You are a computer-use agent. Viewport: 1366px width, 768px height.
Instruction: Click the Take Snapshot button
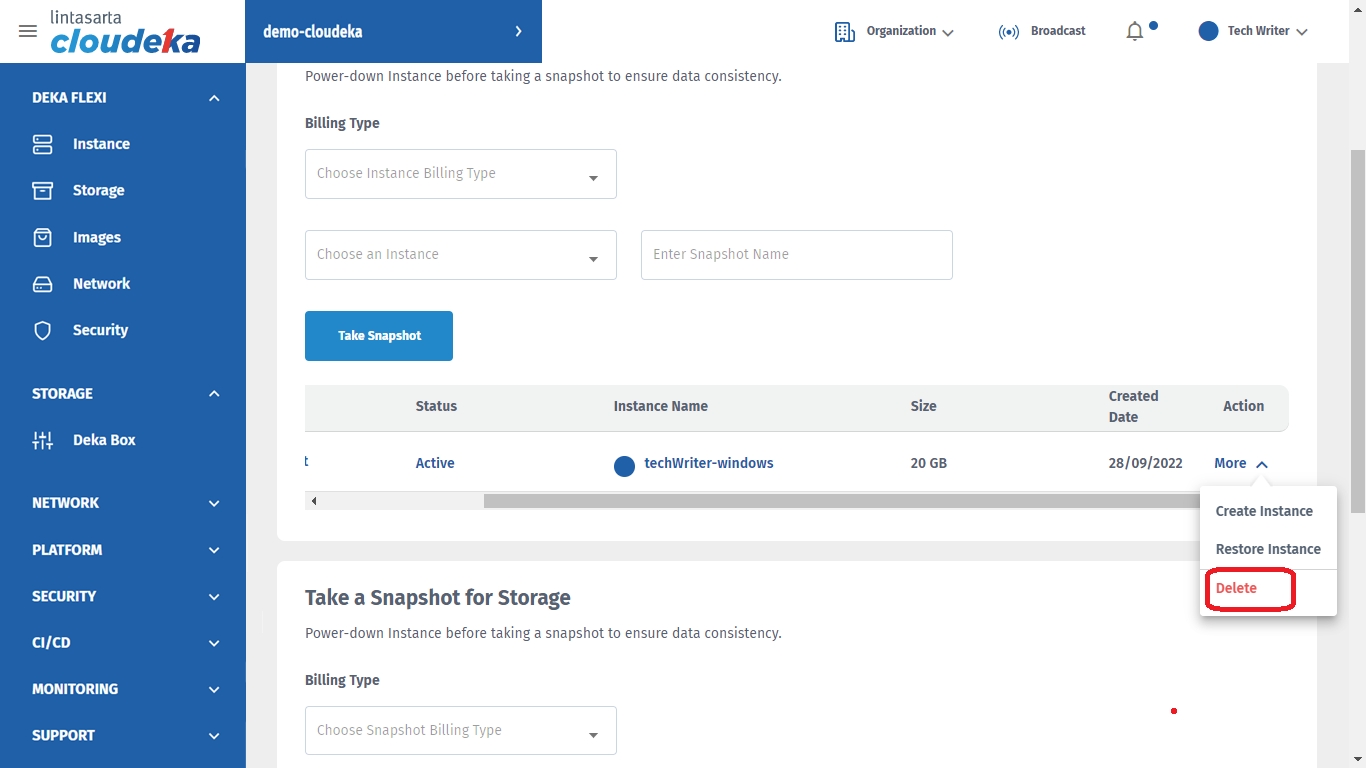(x=379, y=336)
